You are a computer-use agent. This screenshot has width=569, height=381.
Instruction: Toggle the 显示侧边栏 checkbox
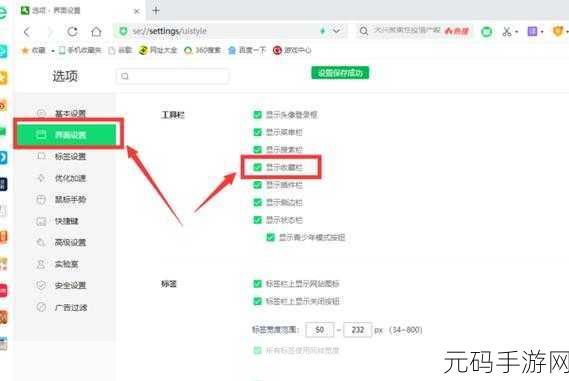pos(257,202)
